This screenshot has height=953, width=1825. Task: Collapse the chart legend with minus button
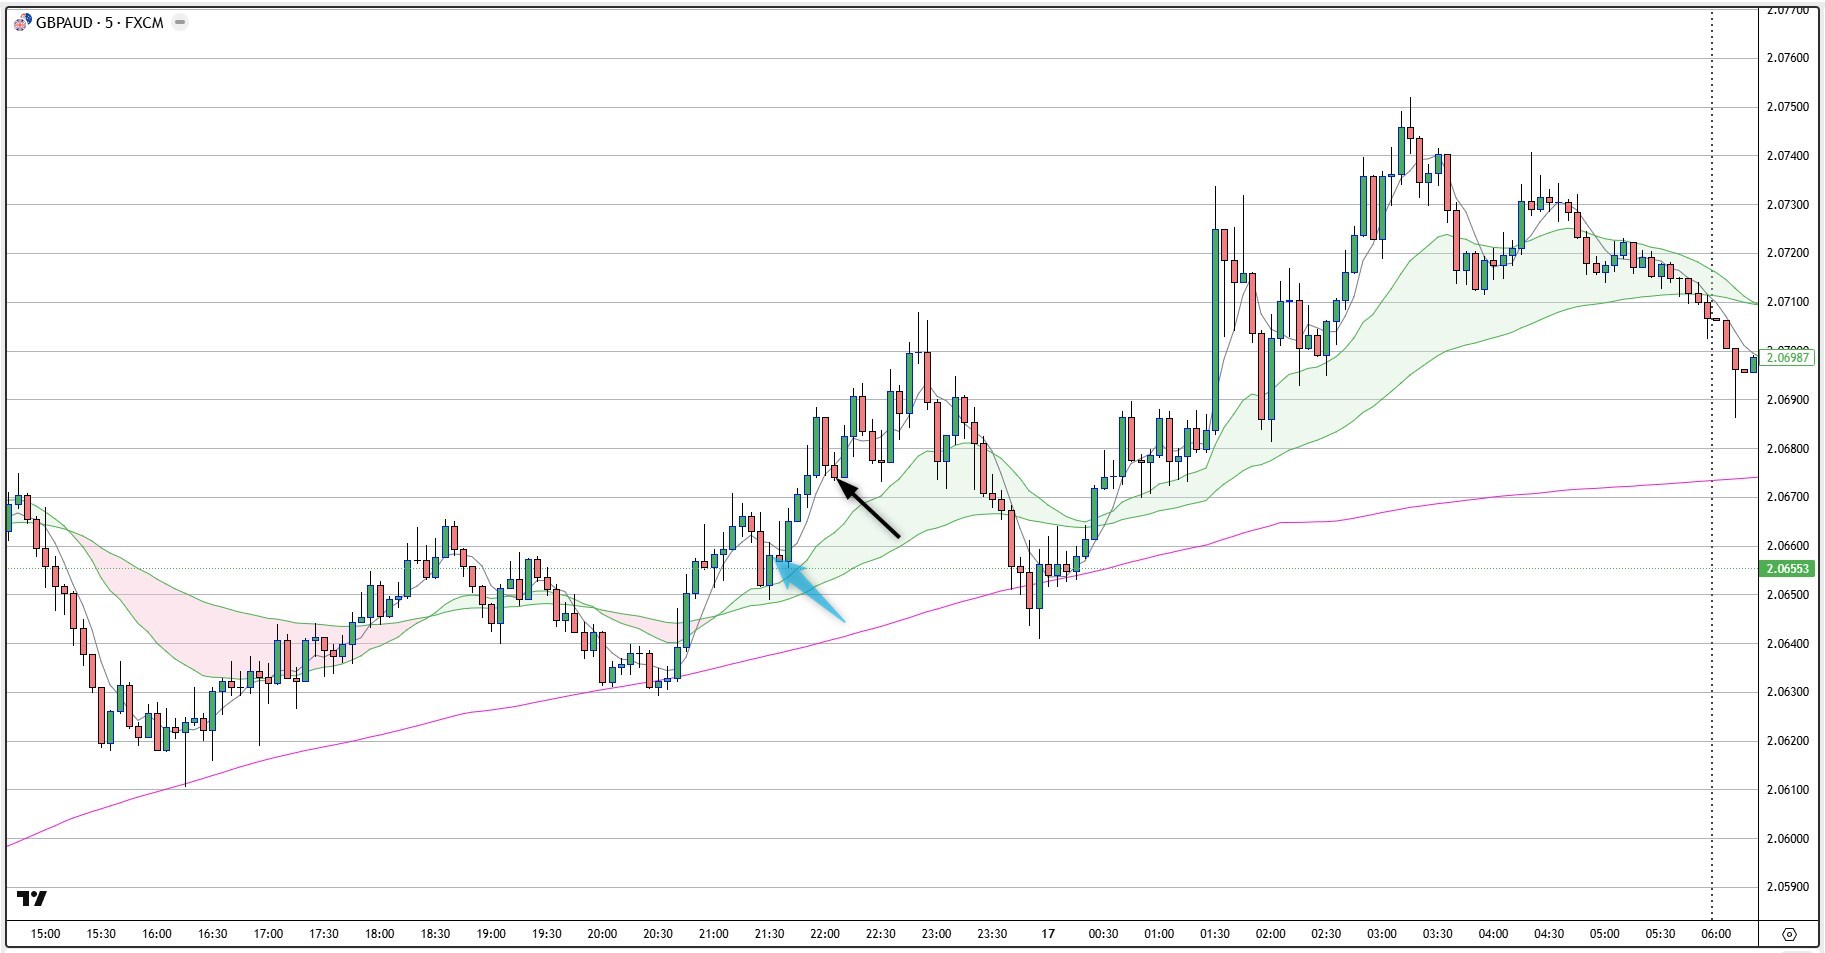coord(180,23)
